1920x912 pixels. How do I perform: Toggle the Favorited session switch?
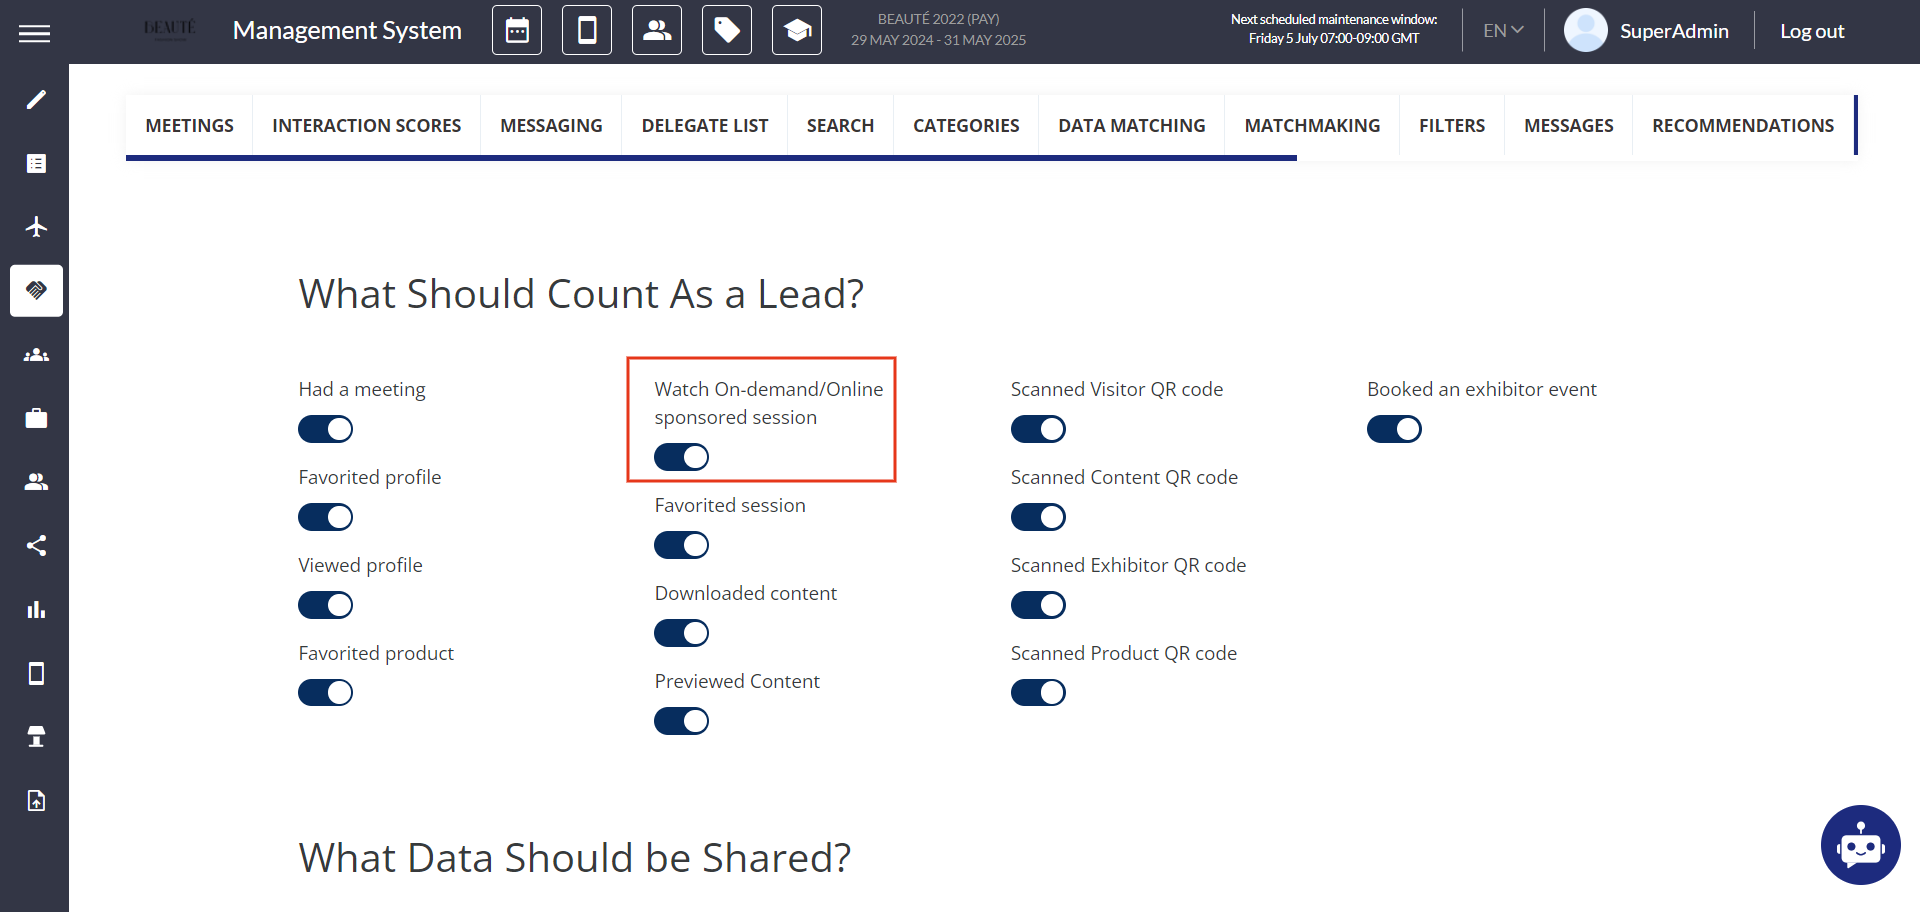[682, 545]
